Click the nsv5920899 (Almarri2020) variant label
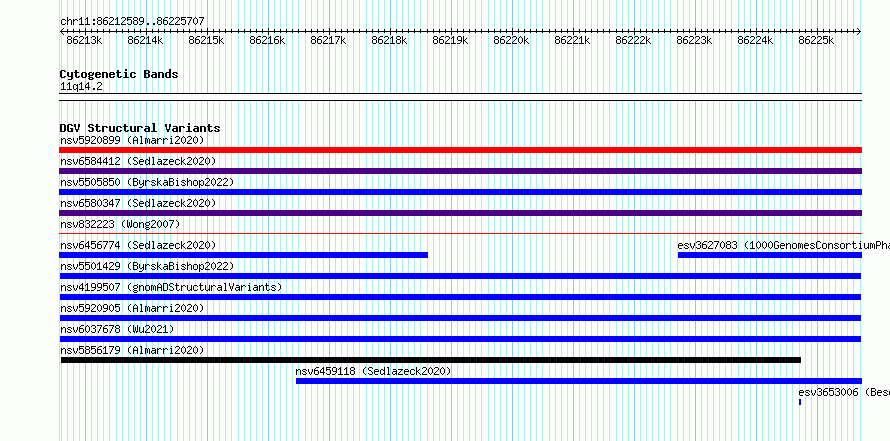 point(132,140)
